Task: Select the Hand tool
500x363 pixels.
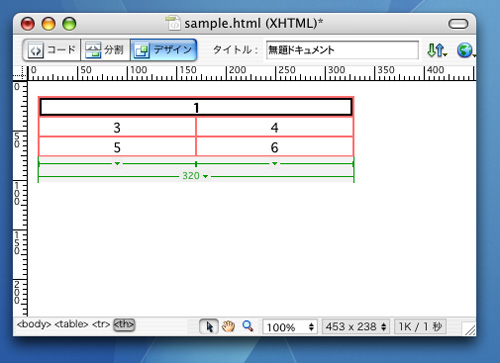Action: coord(229,327)
